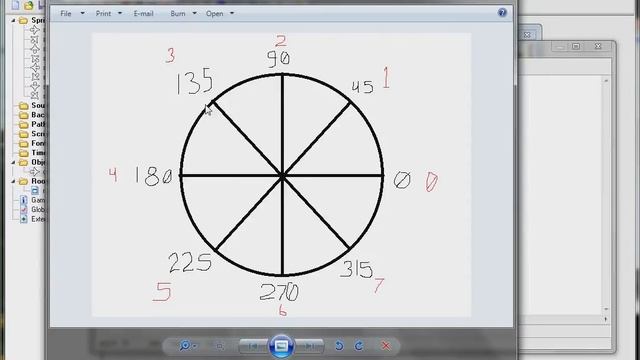Screen dimensions: 640x360
Task: Maximize the background window on right
Action: click(576, 46)
